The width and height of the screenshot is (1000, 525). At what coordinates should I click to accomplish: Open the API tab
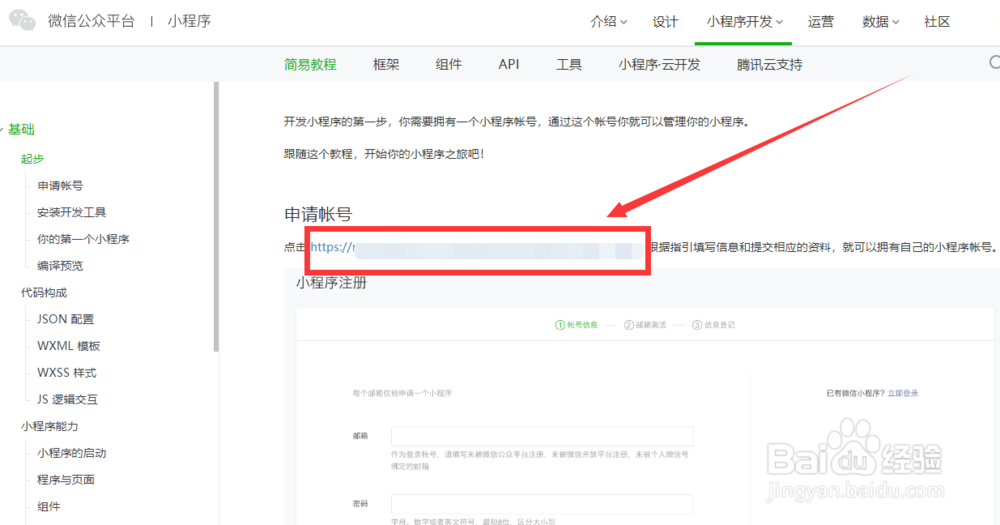pyautogui.click(x=508, y=64)
